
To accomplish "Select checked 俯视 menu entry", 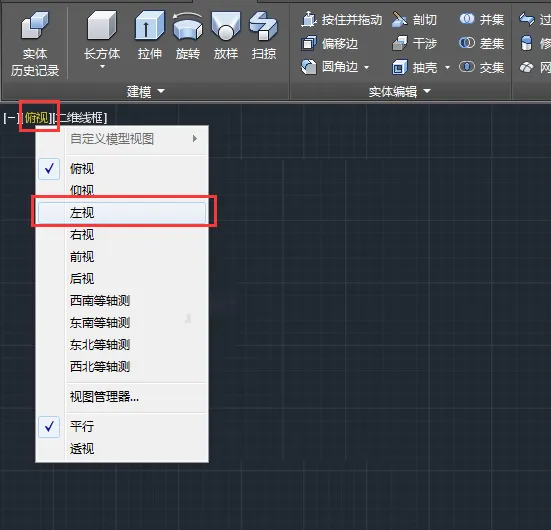I will 122,169.
